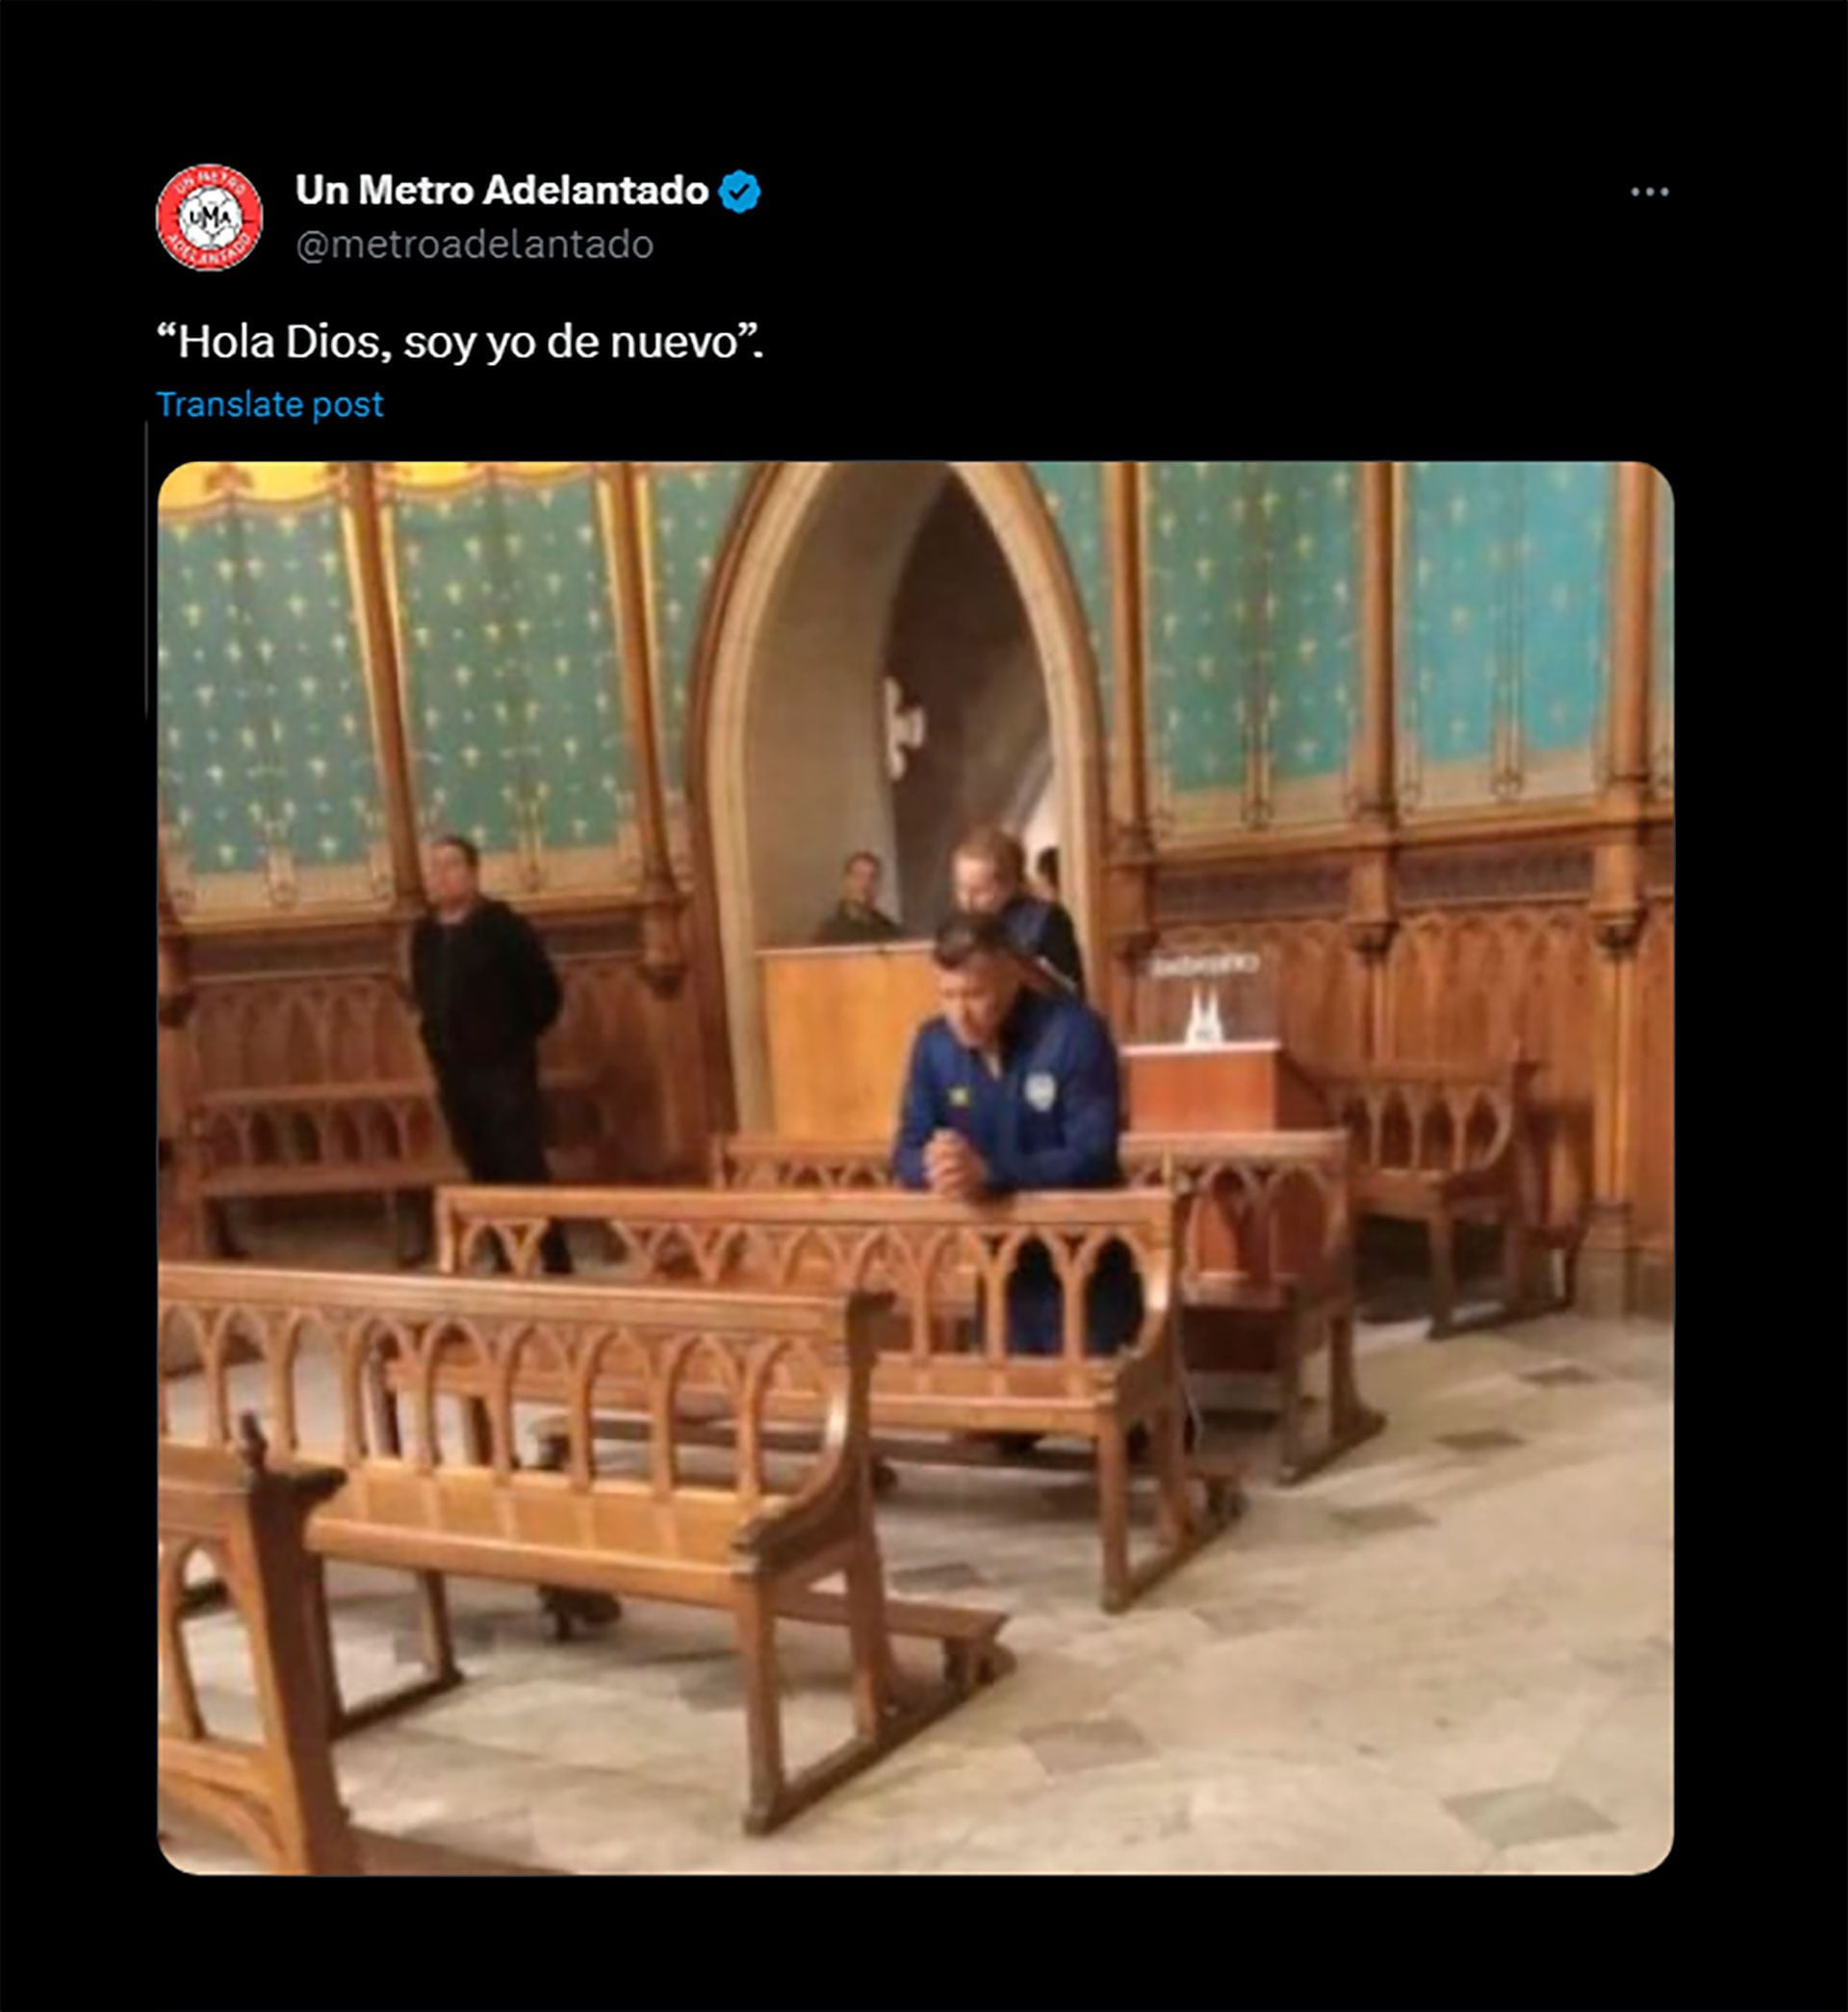1848x2012 pixels.
Task: Click the Un Metro Adelantado display name
Action: (x=502, y=190)
